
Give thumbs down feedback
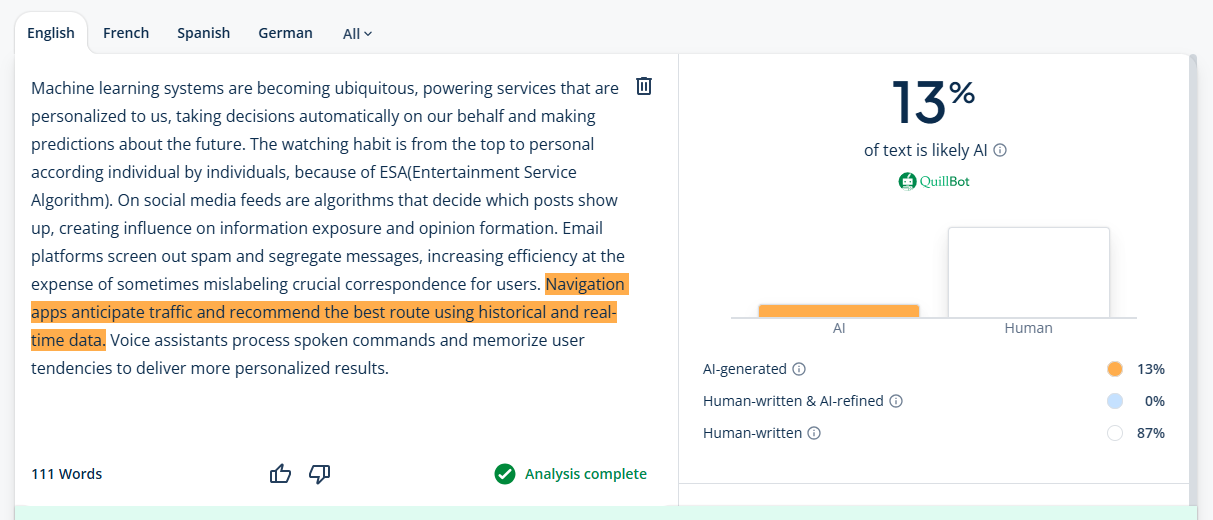point(320,474)
